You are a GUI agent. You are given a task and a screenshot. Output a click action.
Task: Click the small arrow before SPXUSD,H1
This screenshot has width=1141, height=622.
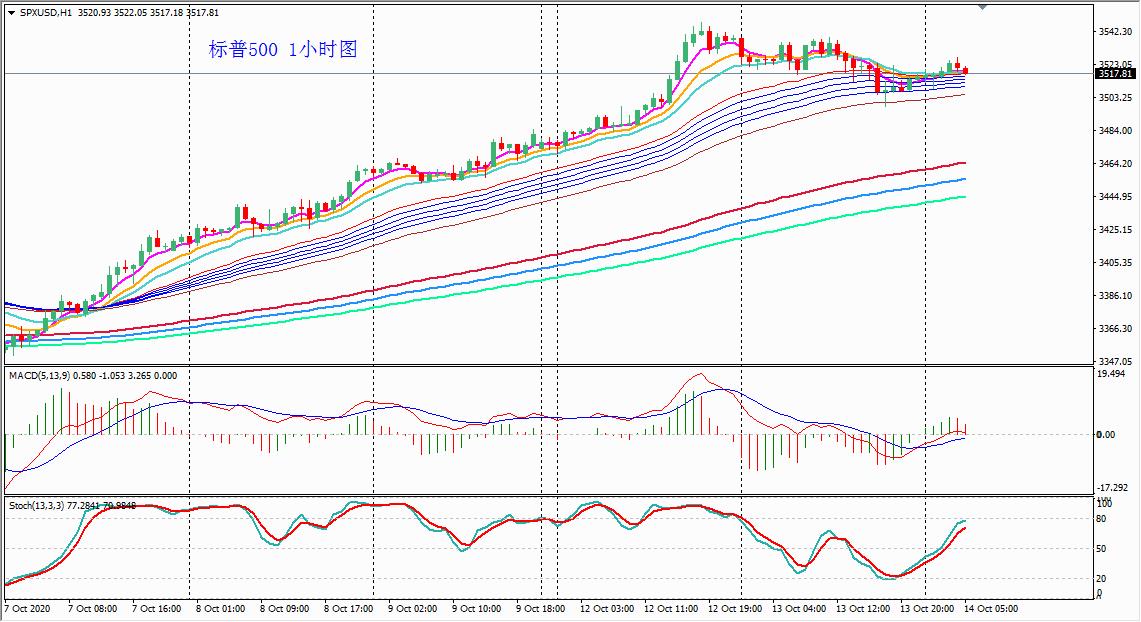click(12, 13)
